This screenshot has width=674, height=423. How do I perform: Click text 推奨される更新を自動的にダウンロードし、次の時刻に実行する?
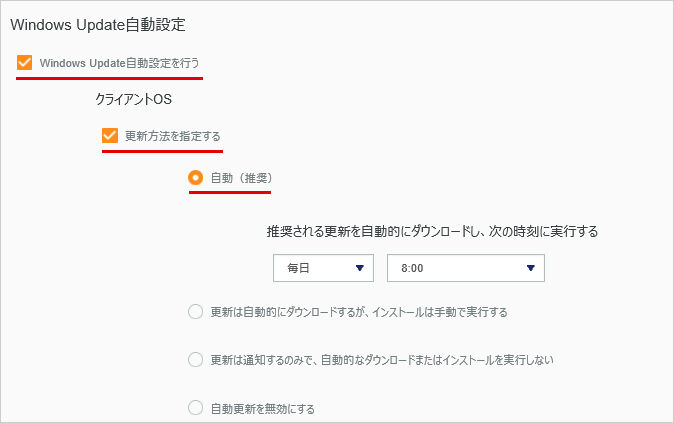click(432, 231)
